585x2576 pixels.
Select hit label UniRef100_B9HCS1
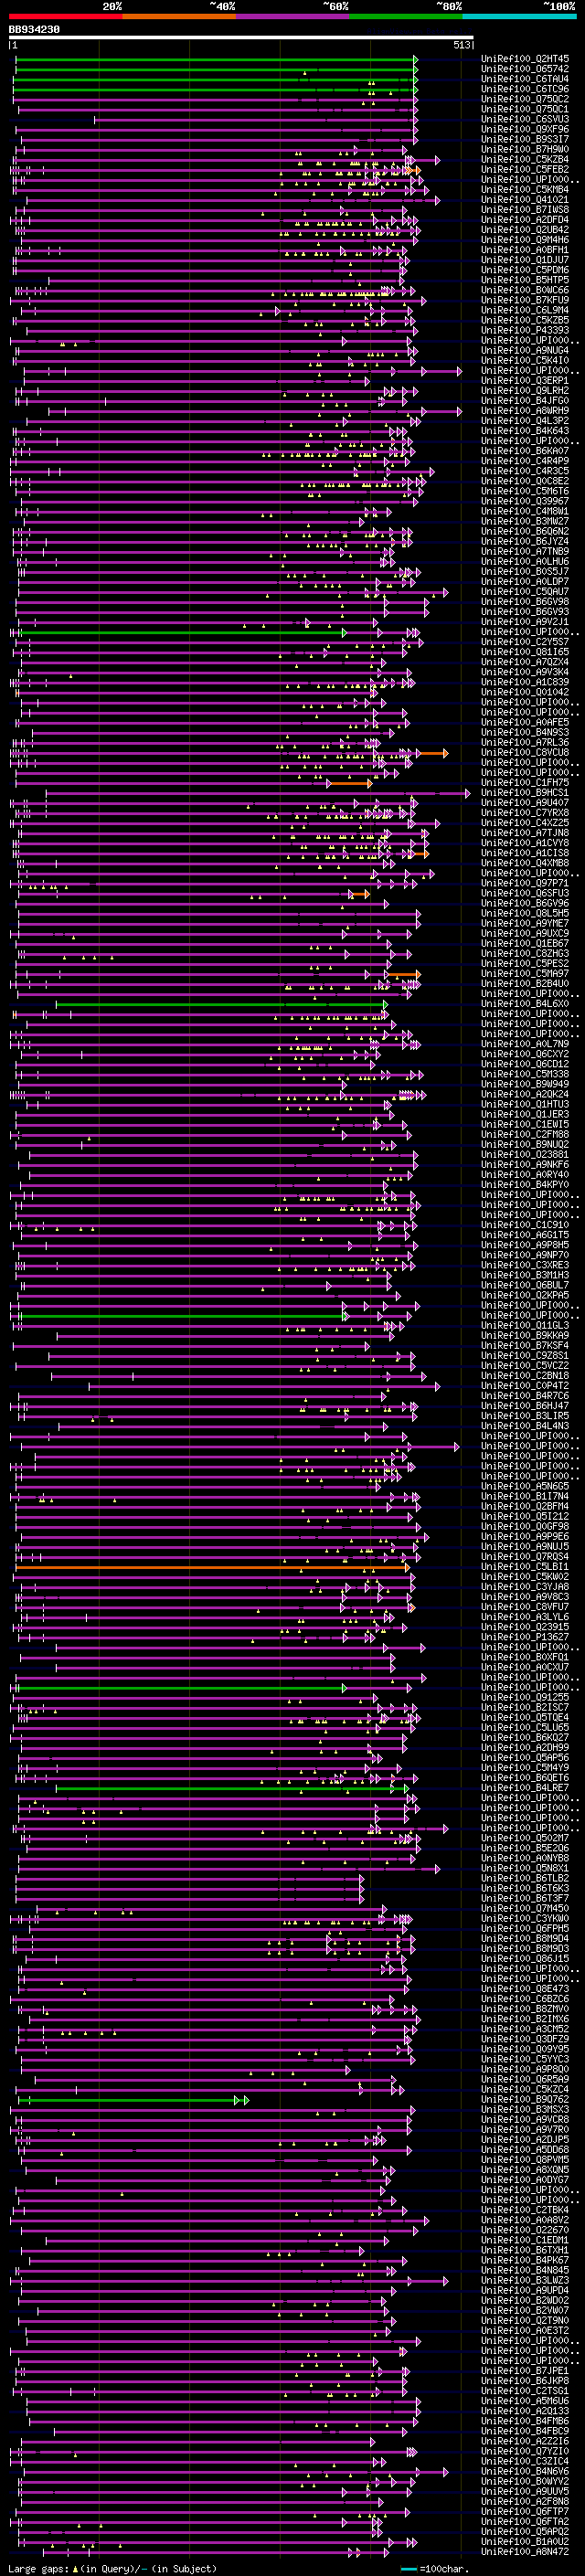[x=525, y=793]
